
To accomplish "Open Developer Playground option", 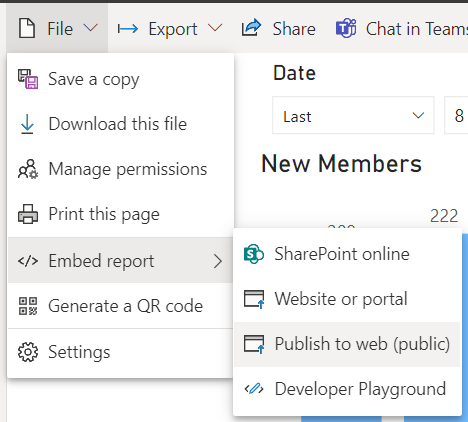I will [x=347, y=389].
